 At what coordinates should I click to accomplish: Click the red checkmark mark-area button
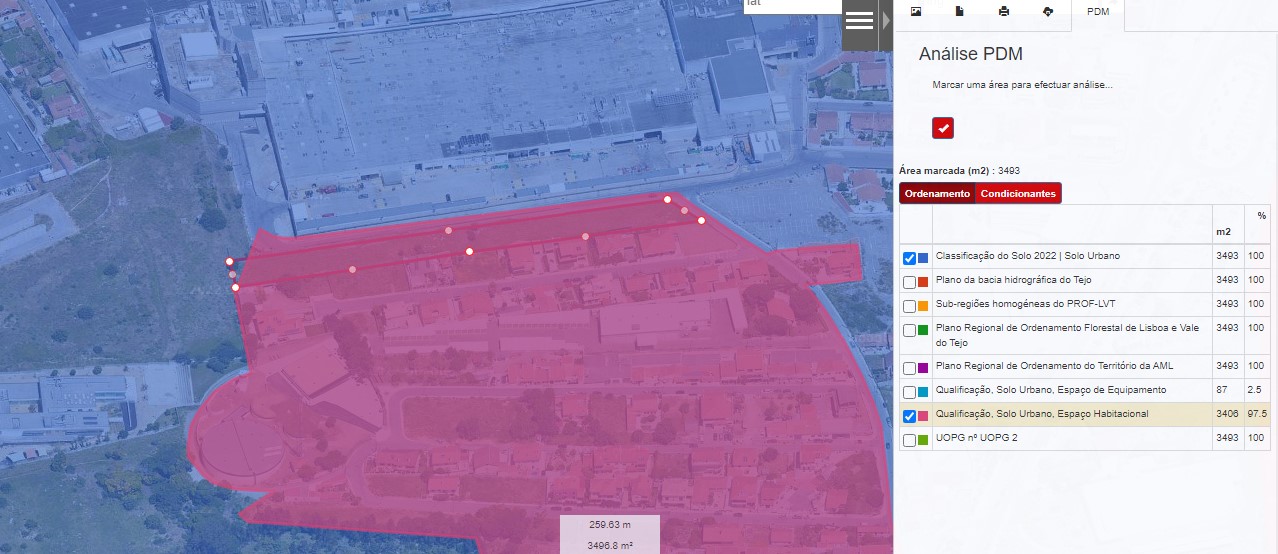click(943, 128)
